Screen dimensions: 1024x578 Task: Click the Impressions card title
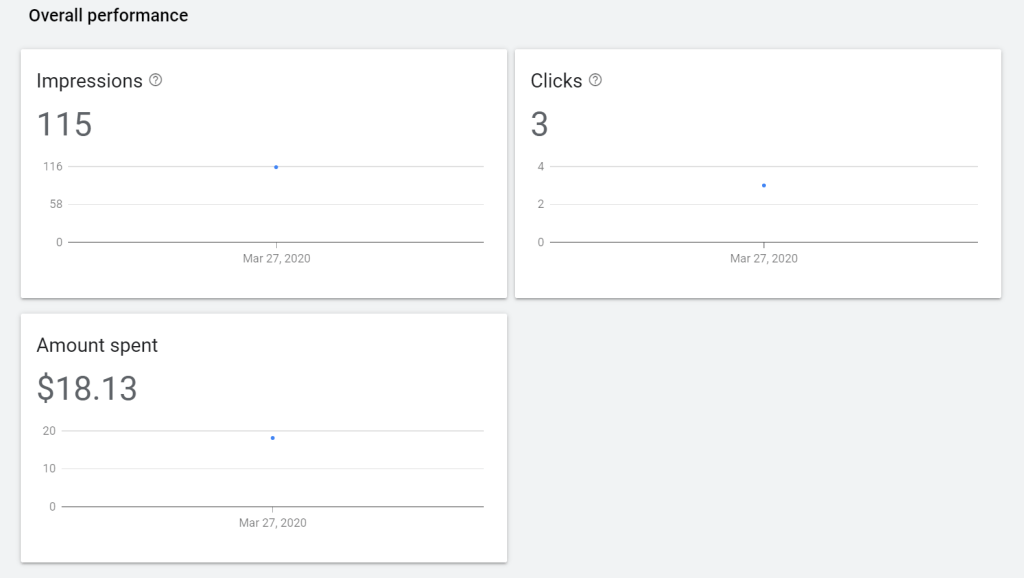point(89,81)
